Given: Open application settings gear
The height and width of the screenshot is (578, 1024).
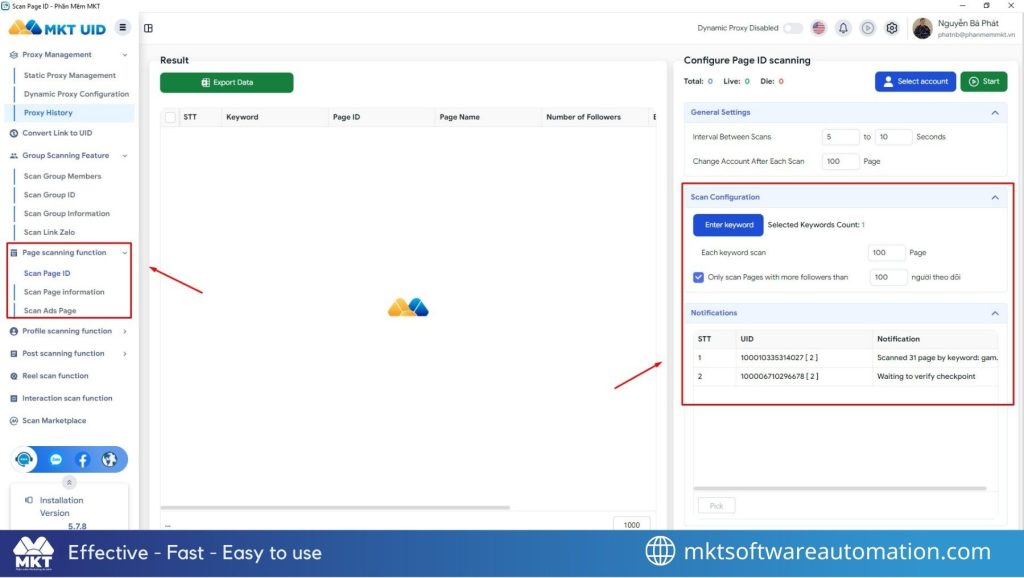Looking at the screenshot, I should click(892, 28).
